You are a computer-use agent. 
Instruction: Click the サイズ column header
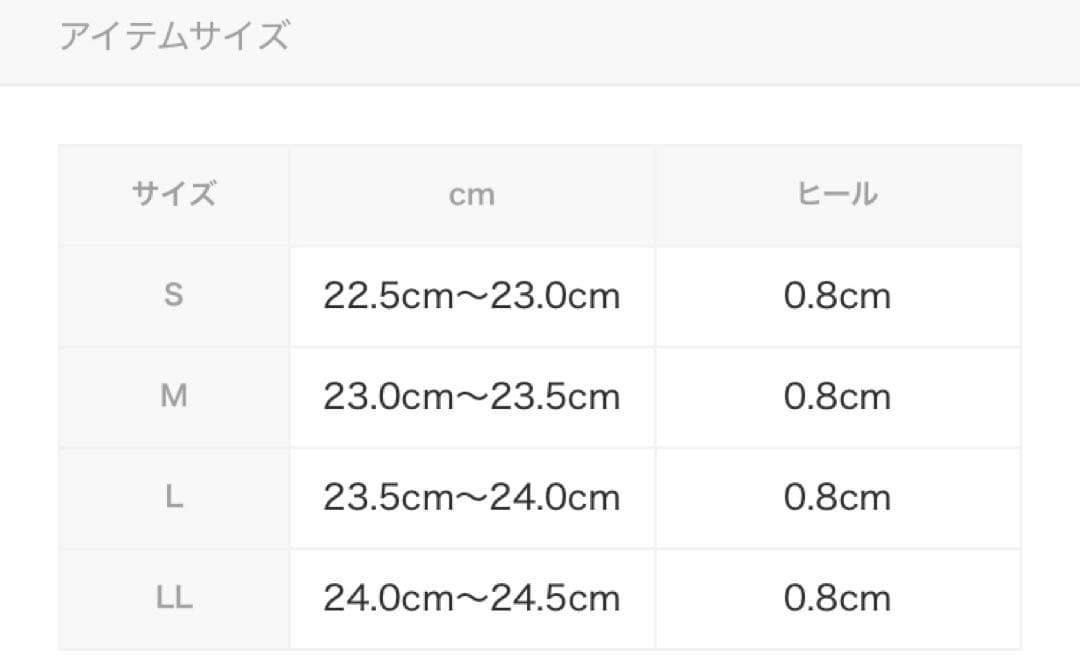174,194
